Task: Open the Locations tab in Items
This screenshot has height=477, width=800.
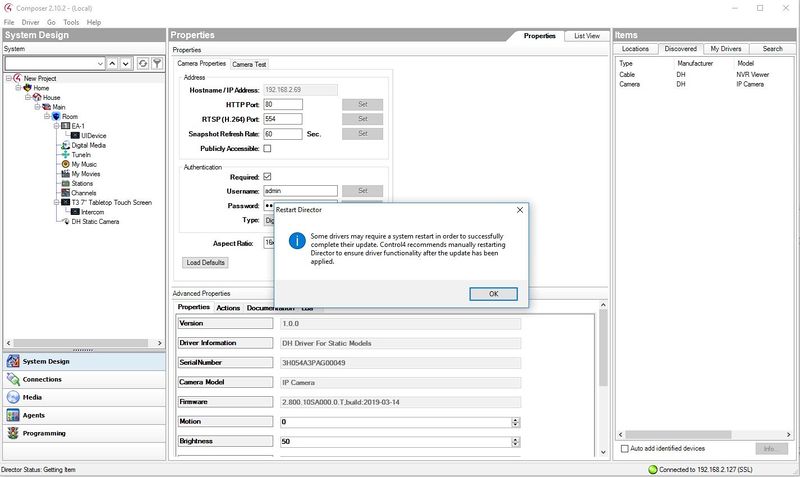Action: tap(635, 48)
